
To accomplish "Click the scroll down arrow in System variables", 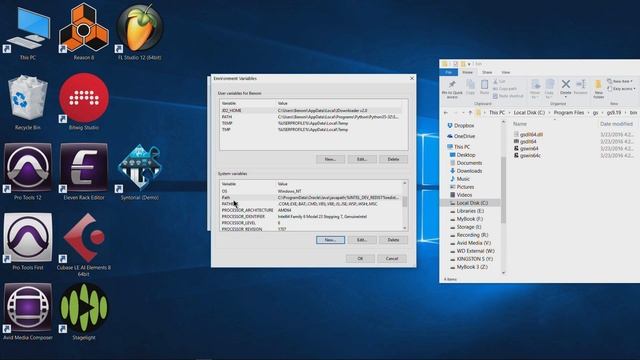I will pos(404,228).
